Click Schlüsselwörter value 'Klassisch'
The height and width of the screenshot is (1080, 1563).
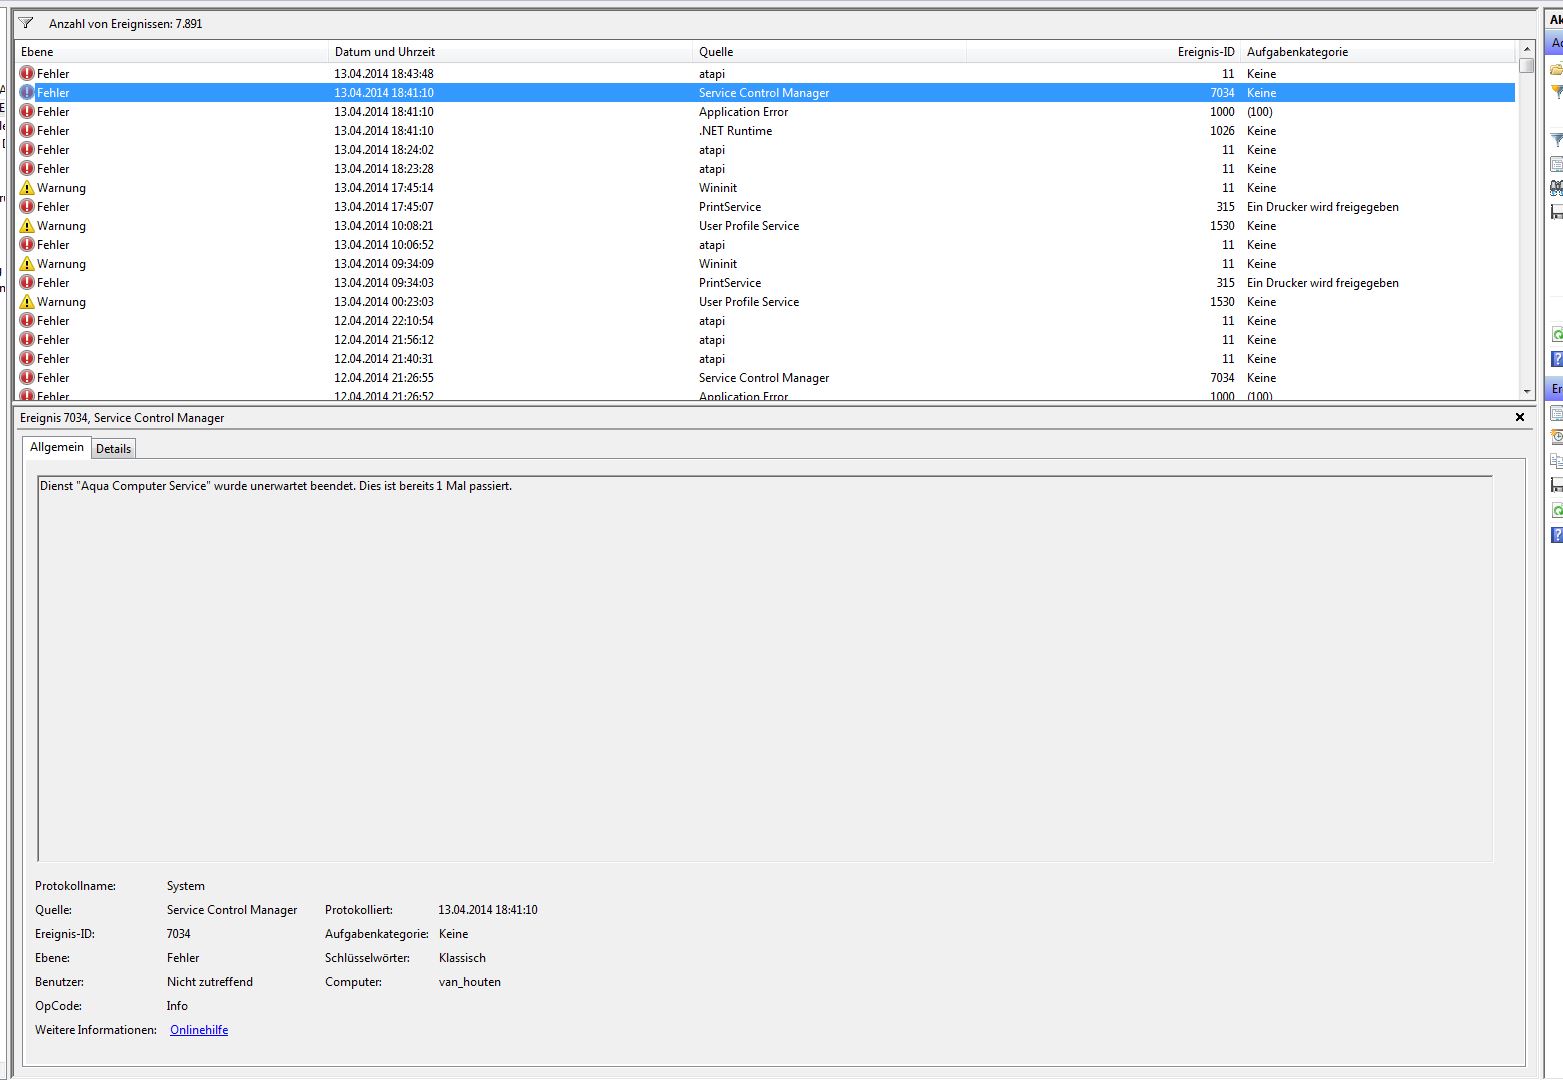(x=462, y=958)
